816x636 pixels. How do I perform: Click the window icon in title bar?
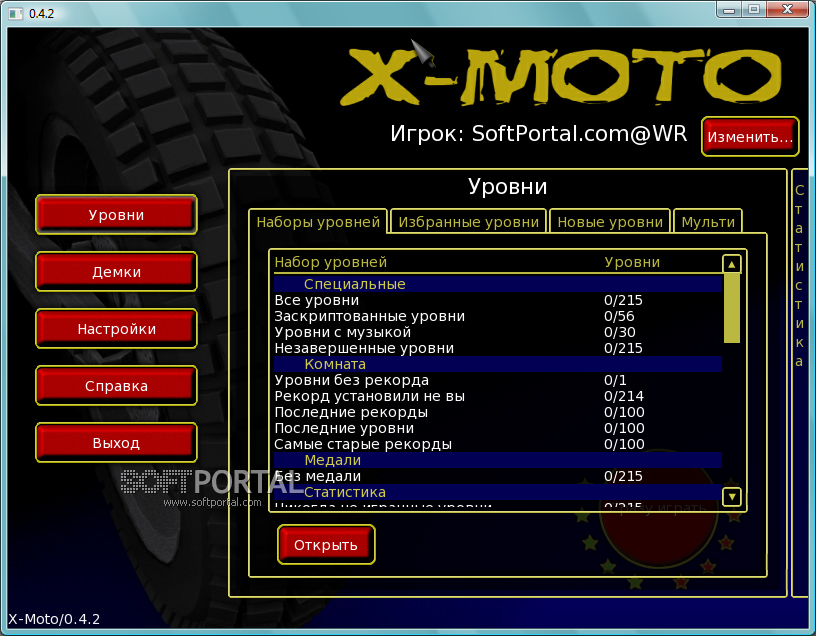pos(16,14)
